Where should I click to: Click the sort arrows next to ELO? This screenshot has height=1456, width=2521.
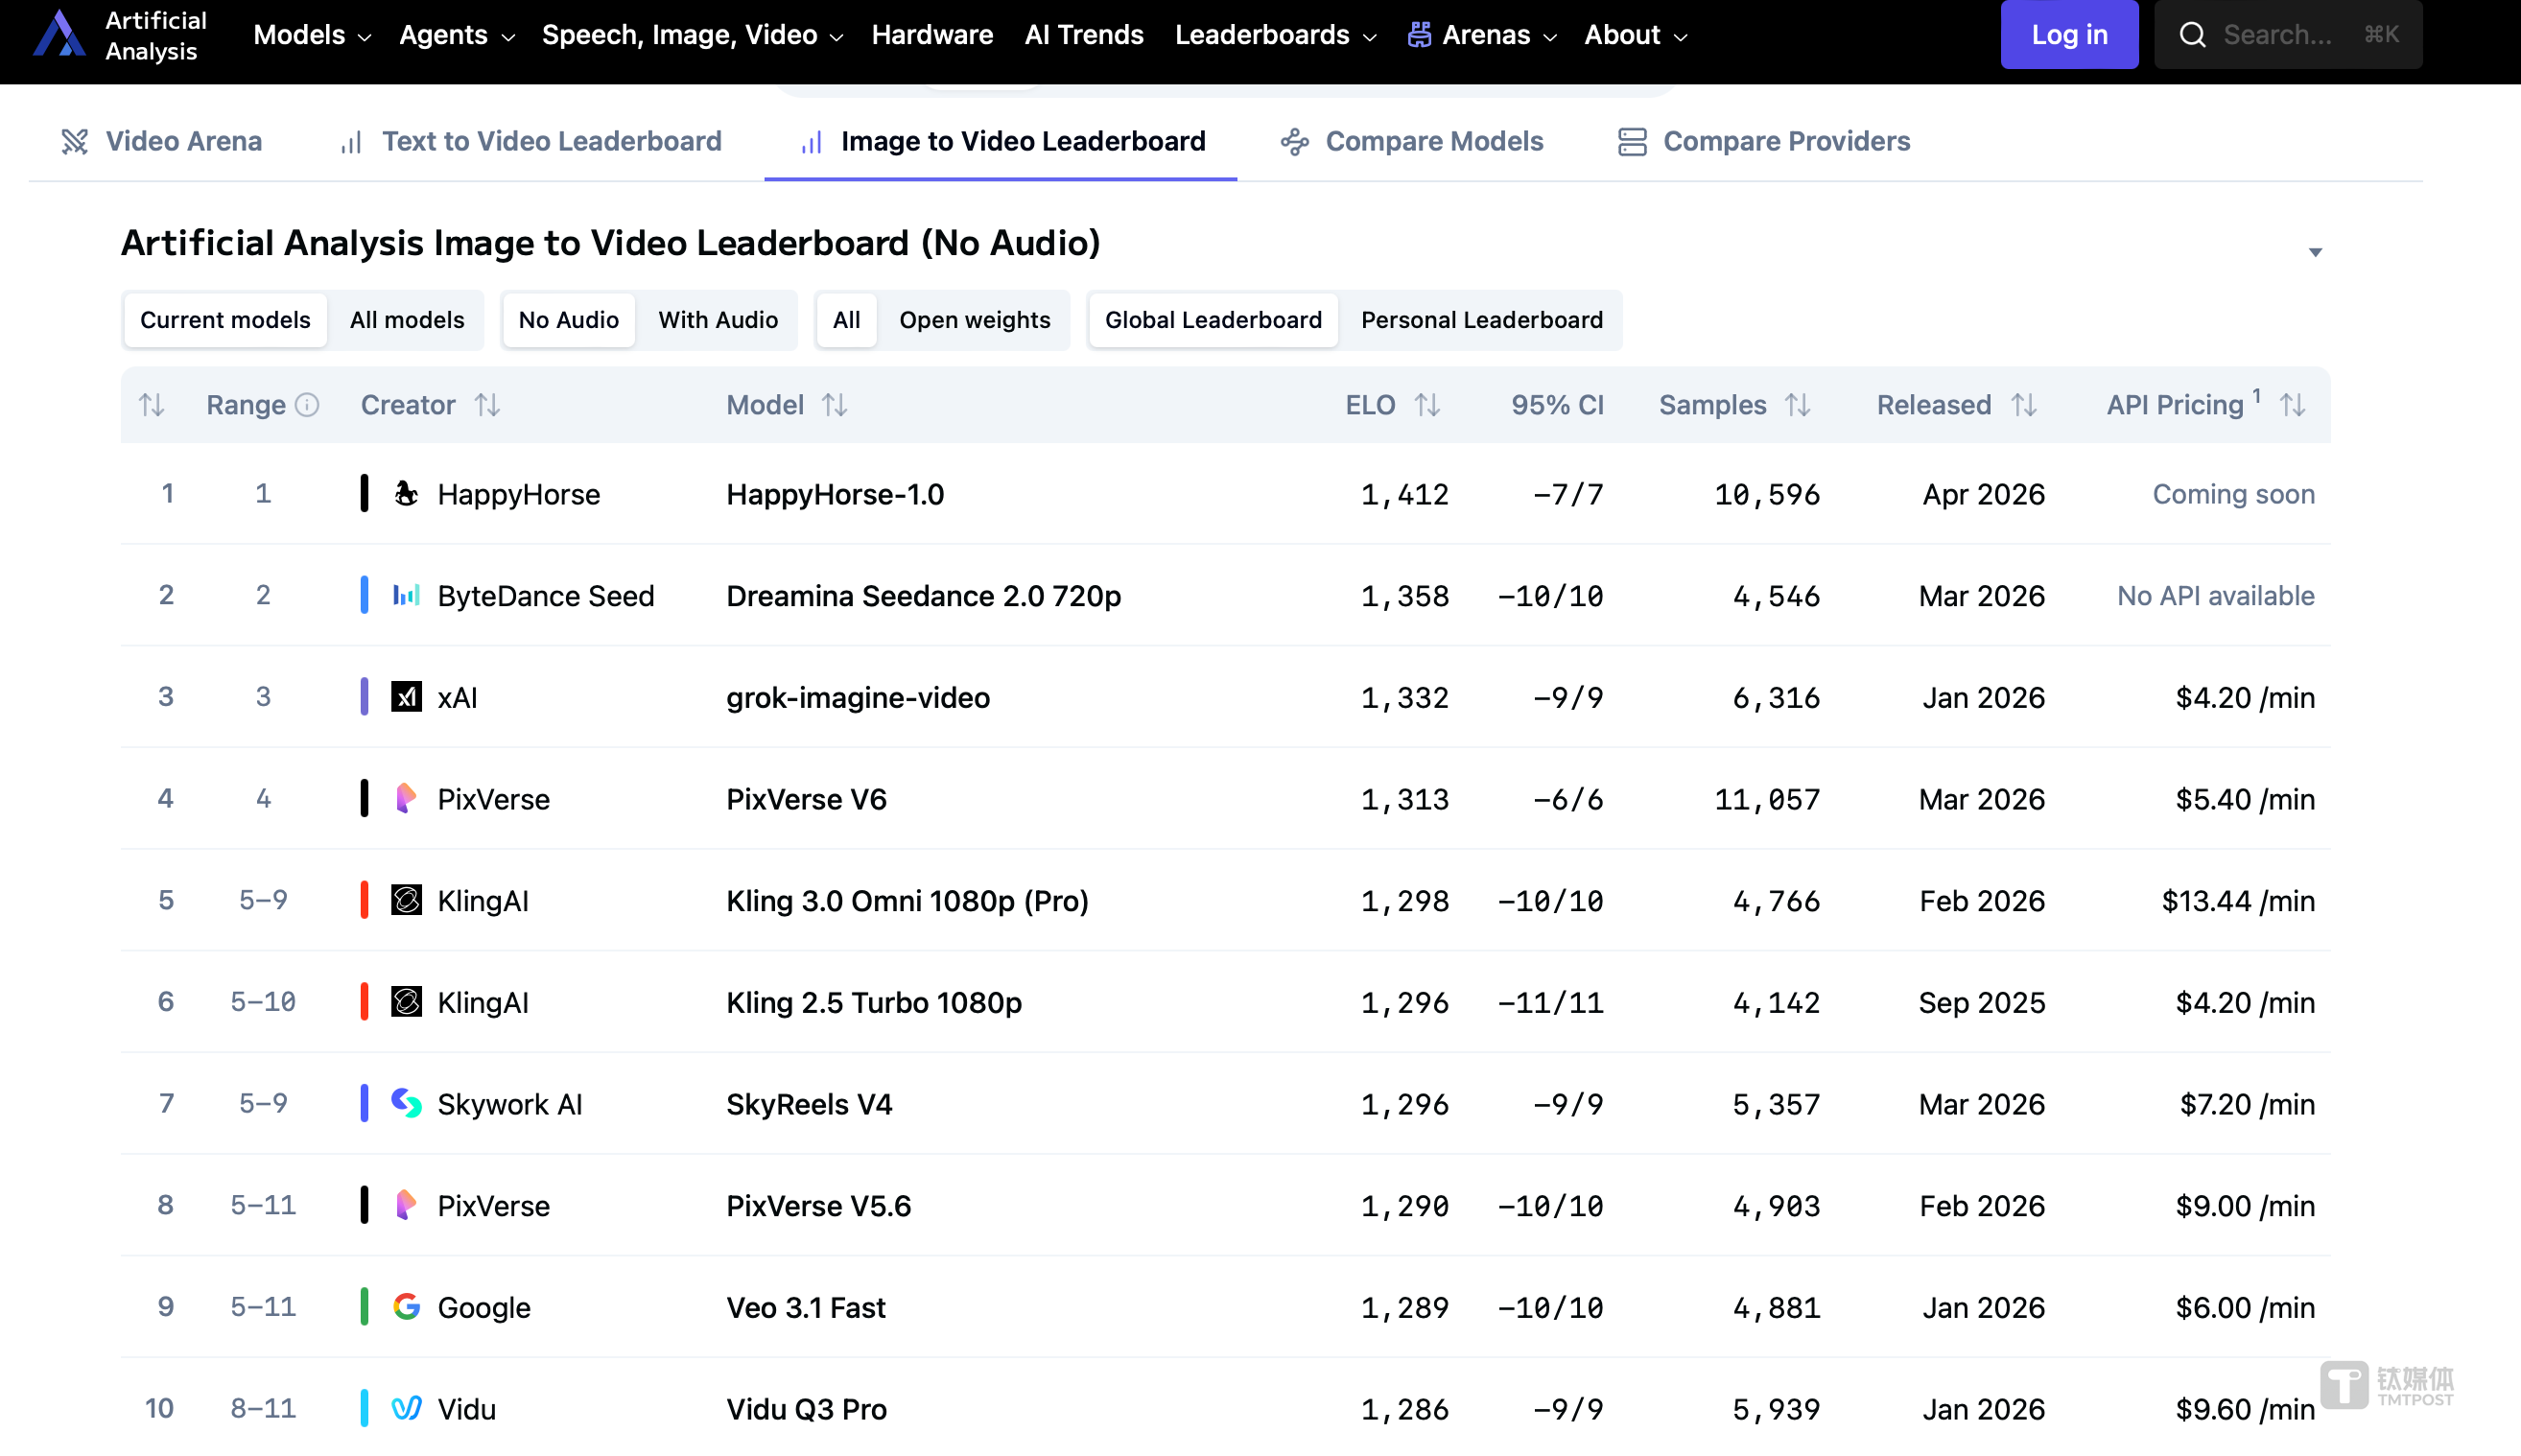1426,405
